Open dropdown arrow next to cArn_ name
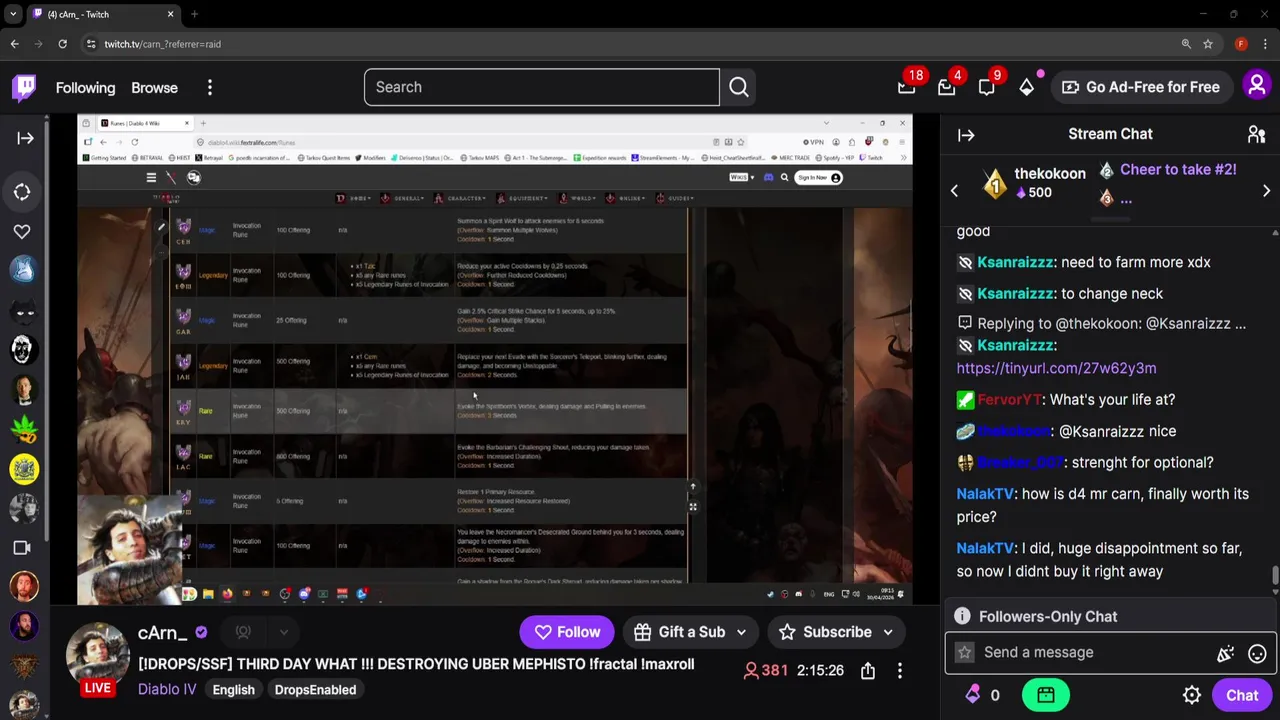The width and height of the screenshot is (1280, 720). pos(283,632)
